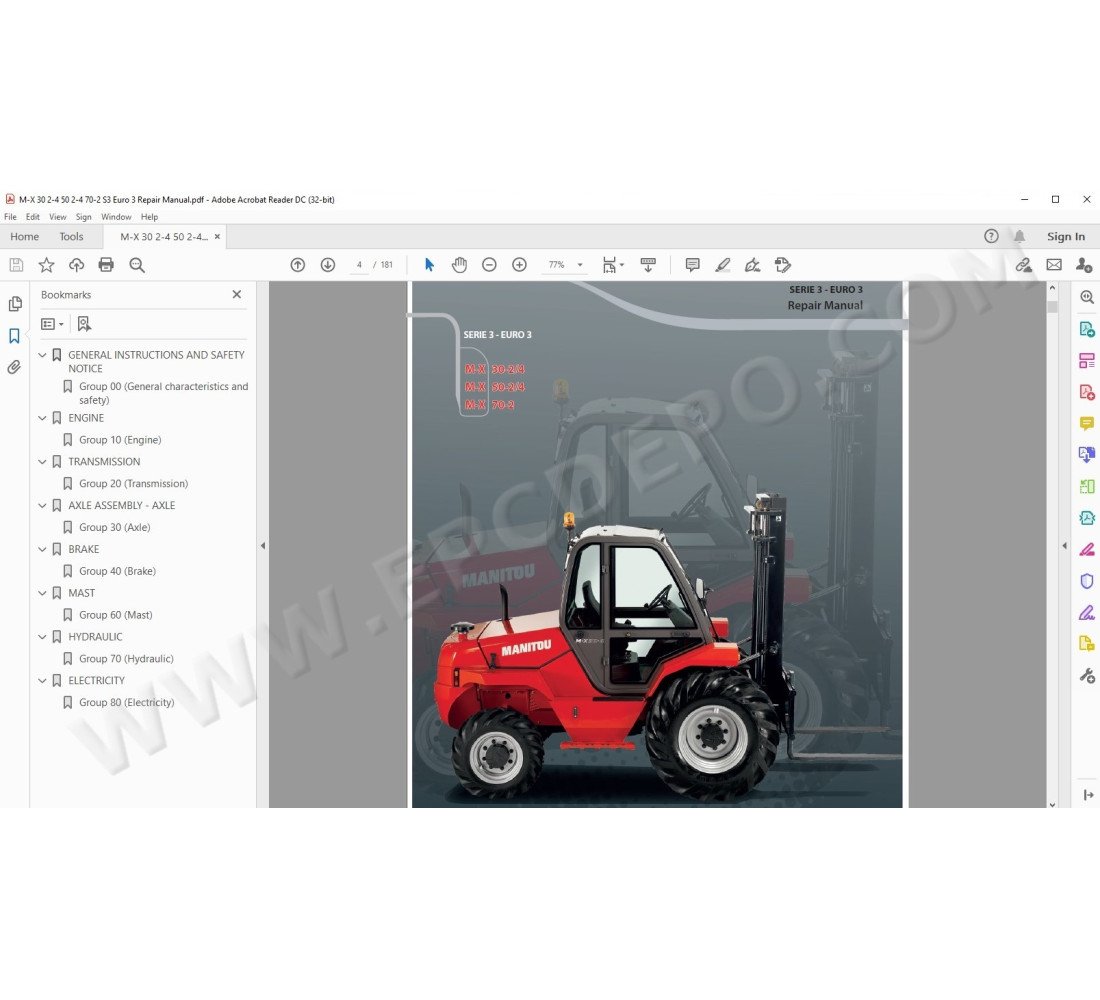1100x1000 pixels.
Task: Activate the Hand pan tool
Action: pos(460,265)
